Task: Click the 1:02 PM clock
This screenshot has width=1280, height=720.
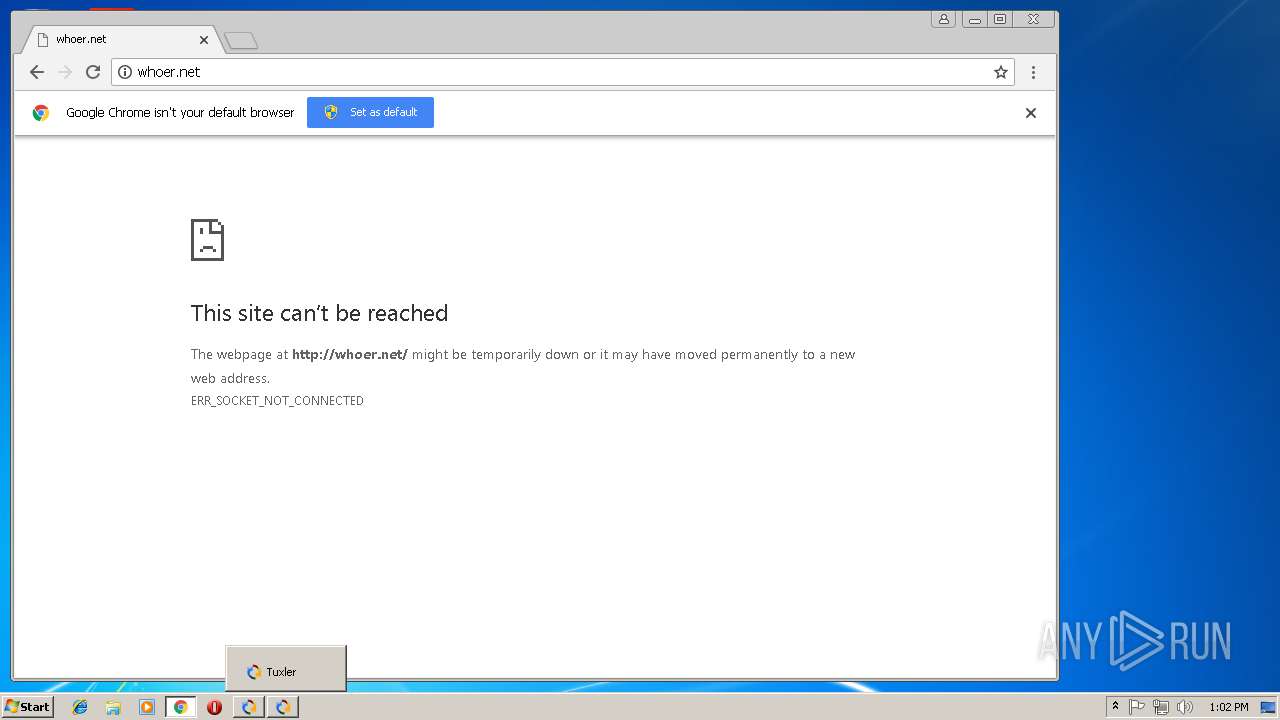Action: coord(1228,707)
